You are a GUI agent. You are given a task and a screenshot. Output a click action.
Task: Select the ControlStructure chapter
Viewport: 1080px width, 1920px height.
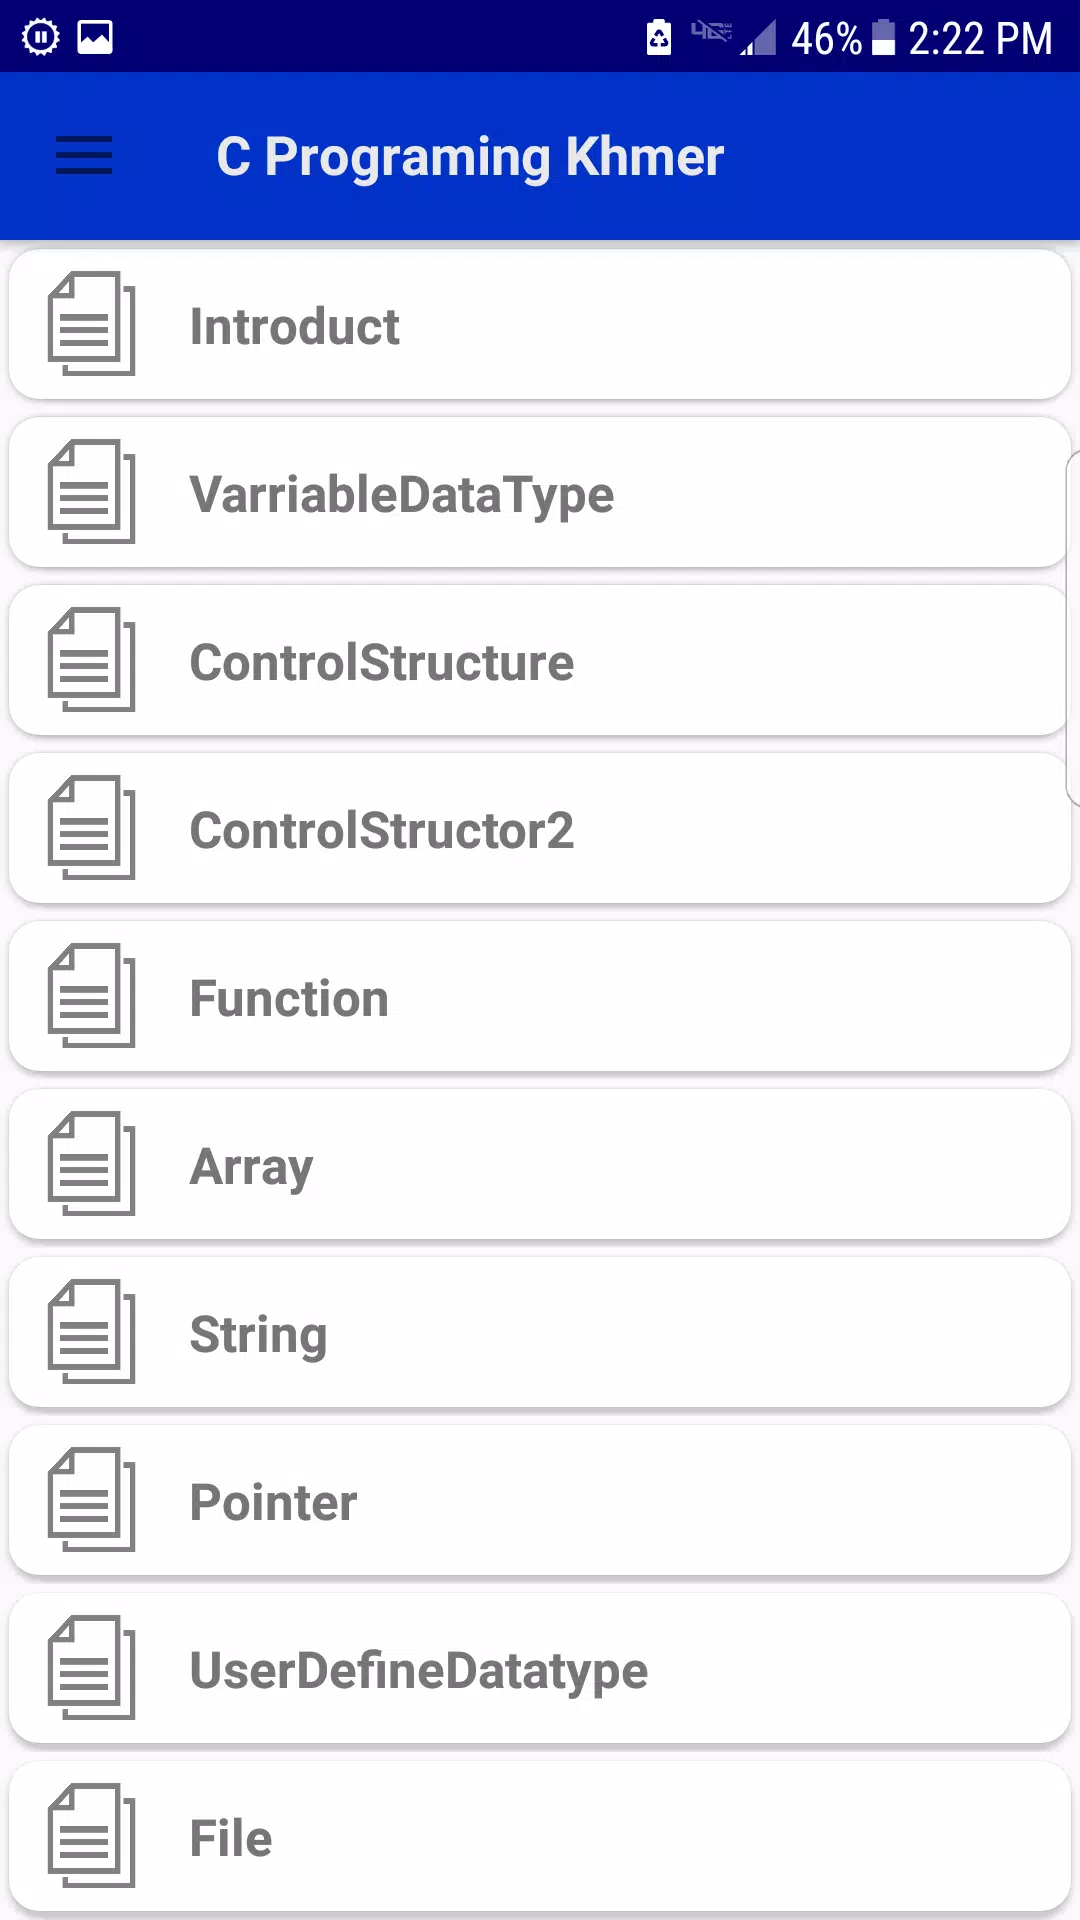pyautogui.click(x=540, y=661)
